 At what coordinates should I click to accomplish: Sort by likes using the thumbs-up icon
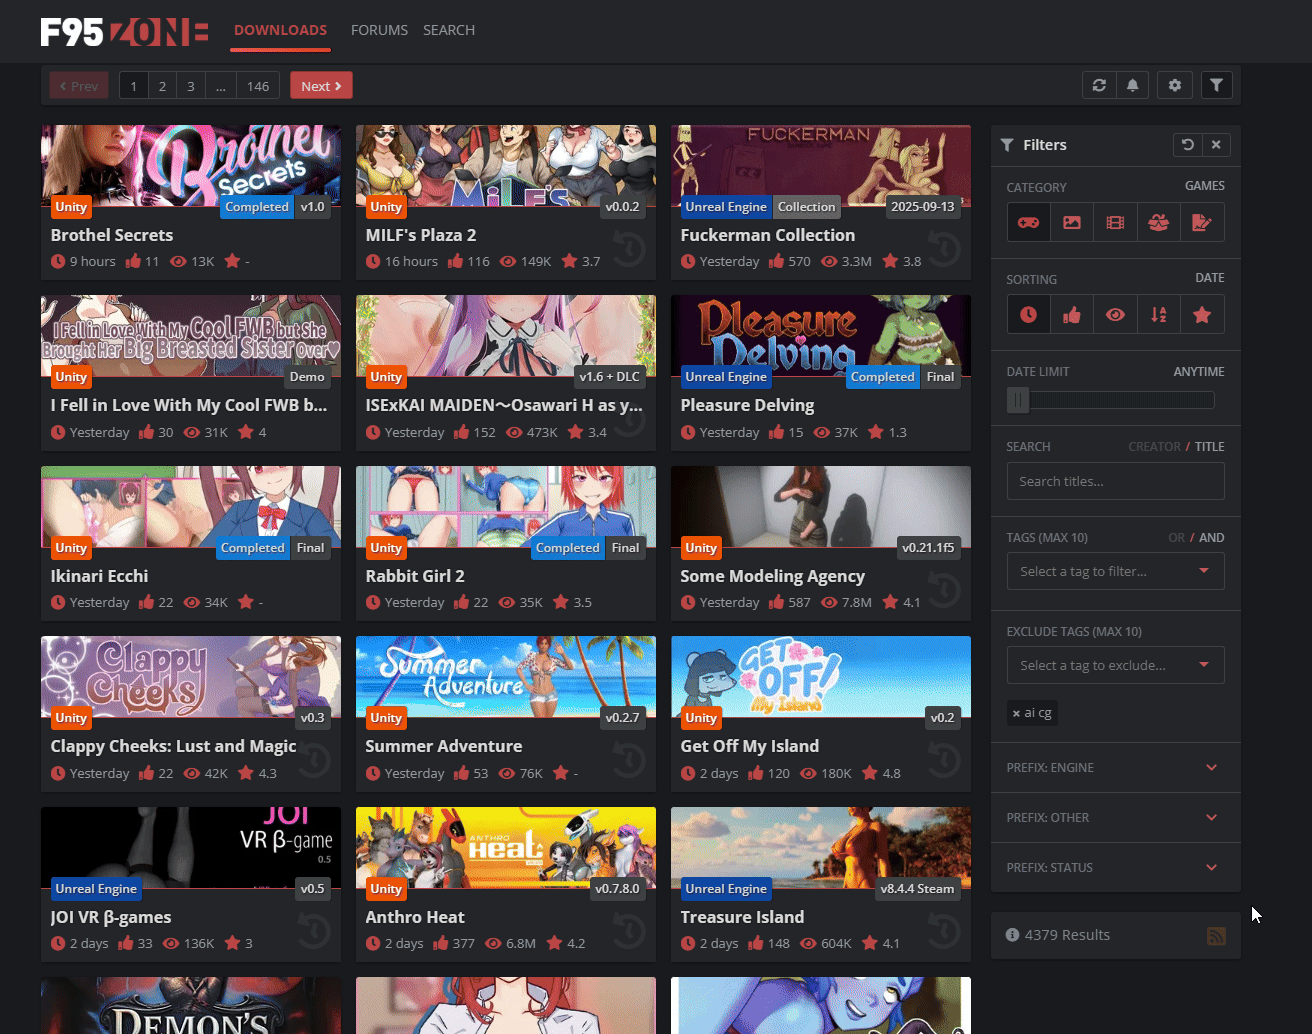[1072, 315]
